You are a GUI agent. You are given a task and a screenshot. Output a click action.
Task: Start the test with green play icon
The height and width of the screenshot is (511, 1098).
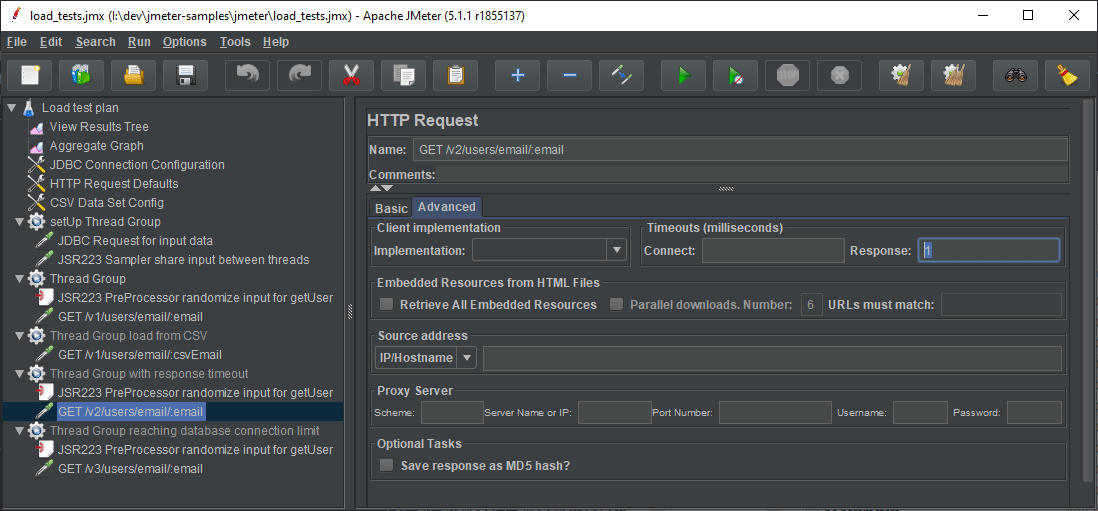point(683,75)
